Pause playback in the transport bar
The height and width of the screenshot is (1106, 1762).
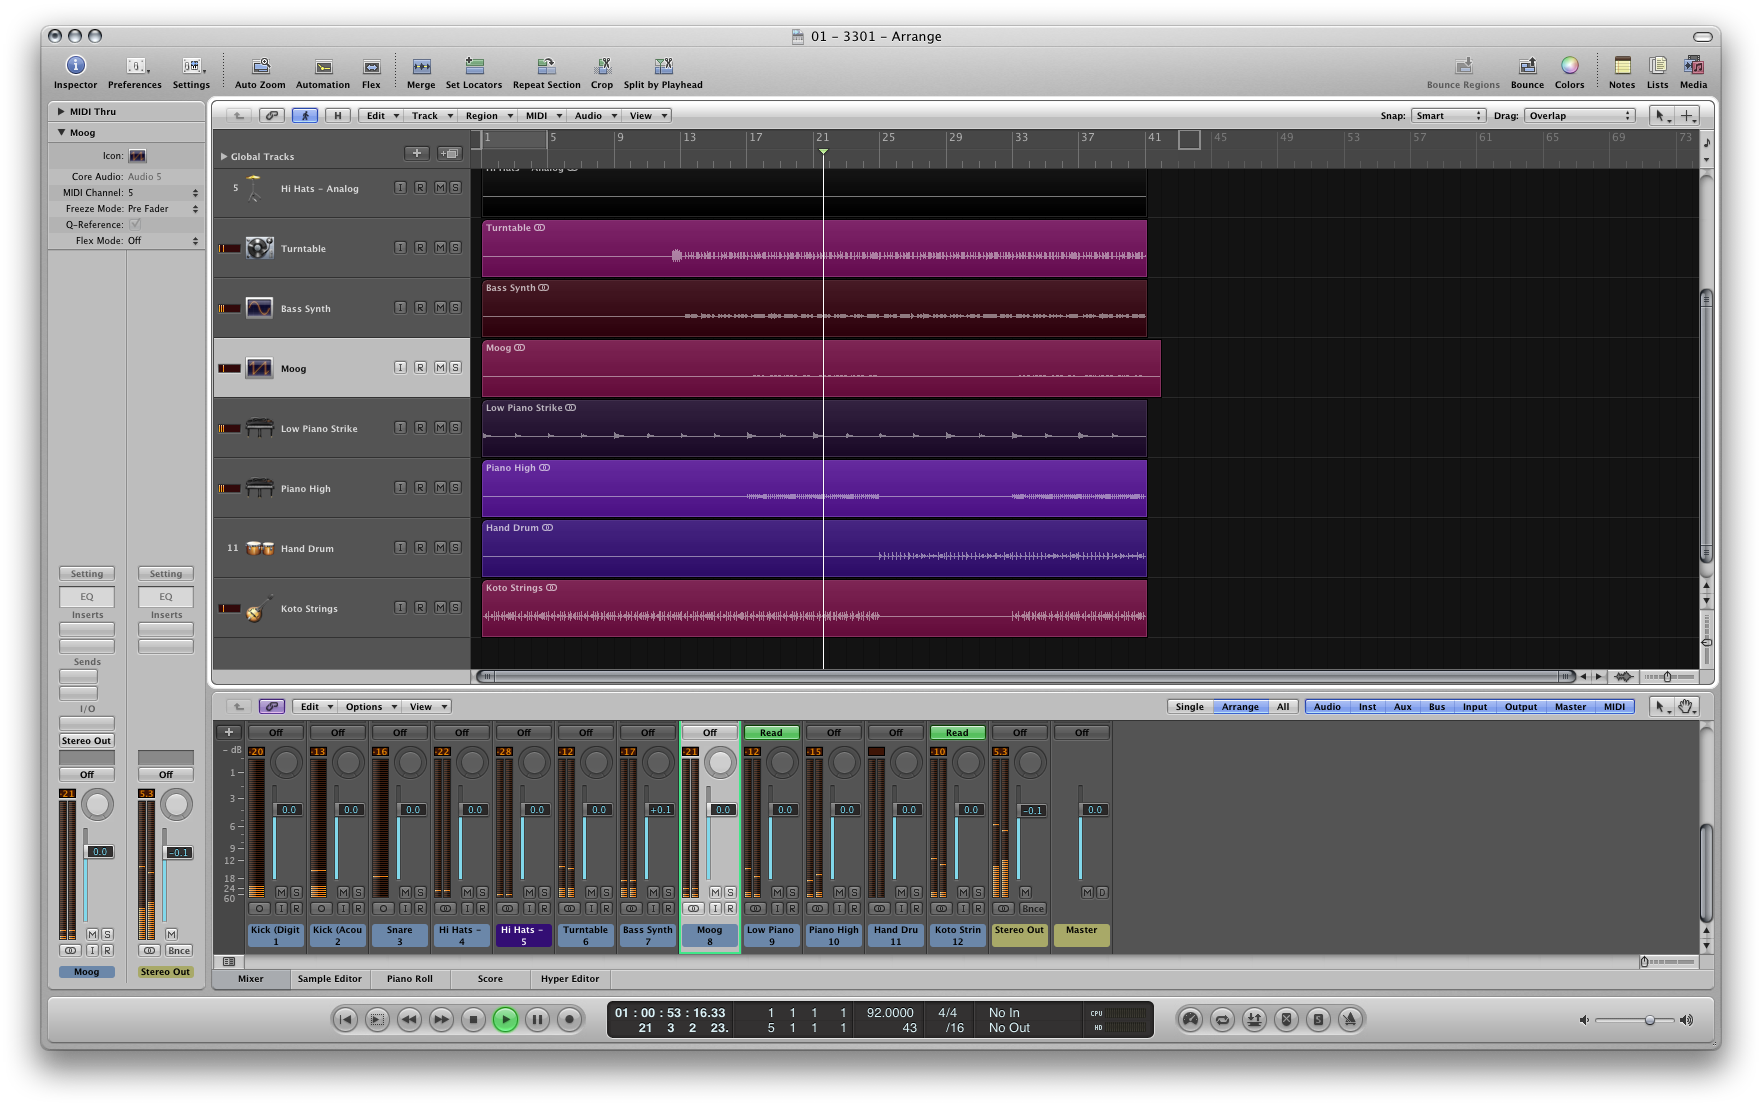tap(537, 1019)
